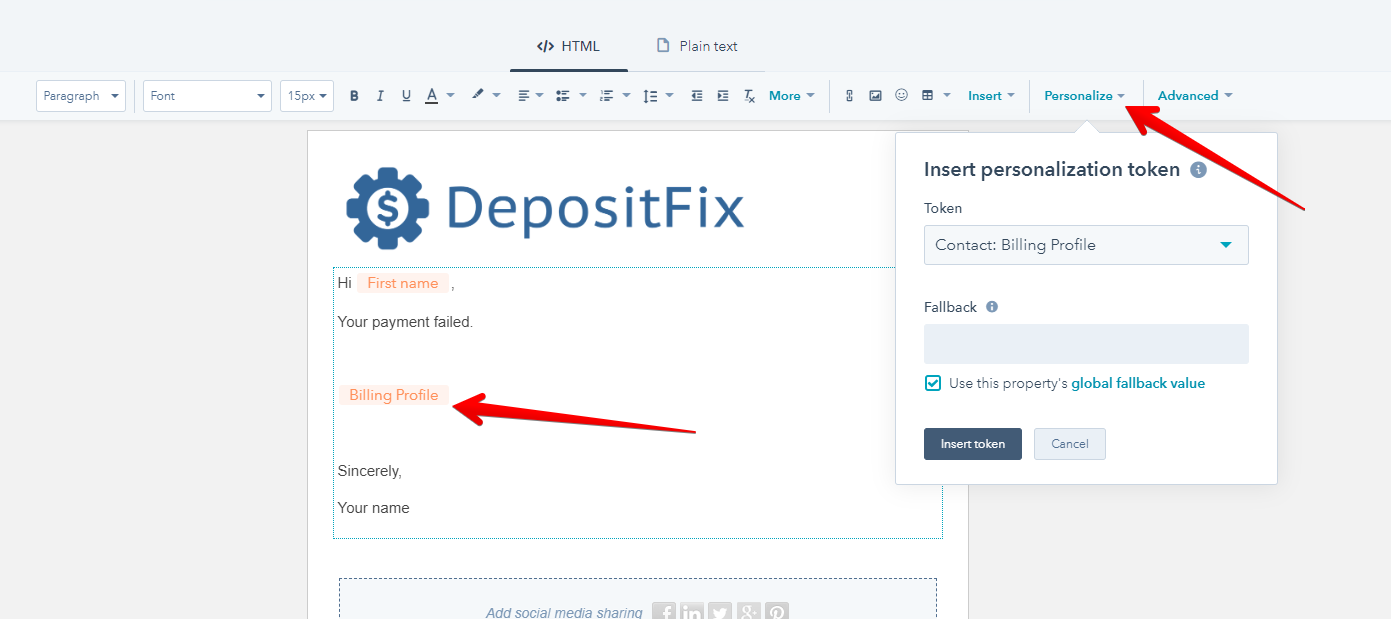Viewport: 1391px width, 619px height.
Task: Apply bold formatting
Action: (354, 96)
